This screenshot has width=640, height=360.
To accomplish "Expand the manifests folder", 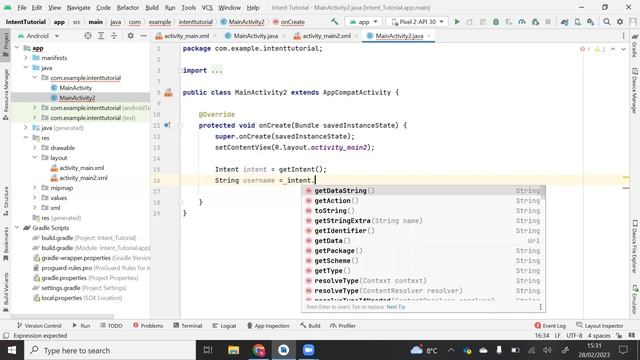I will tap(26, 58).
